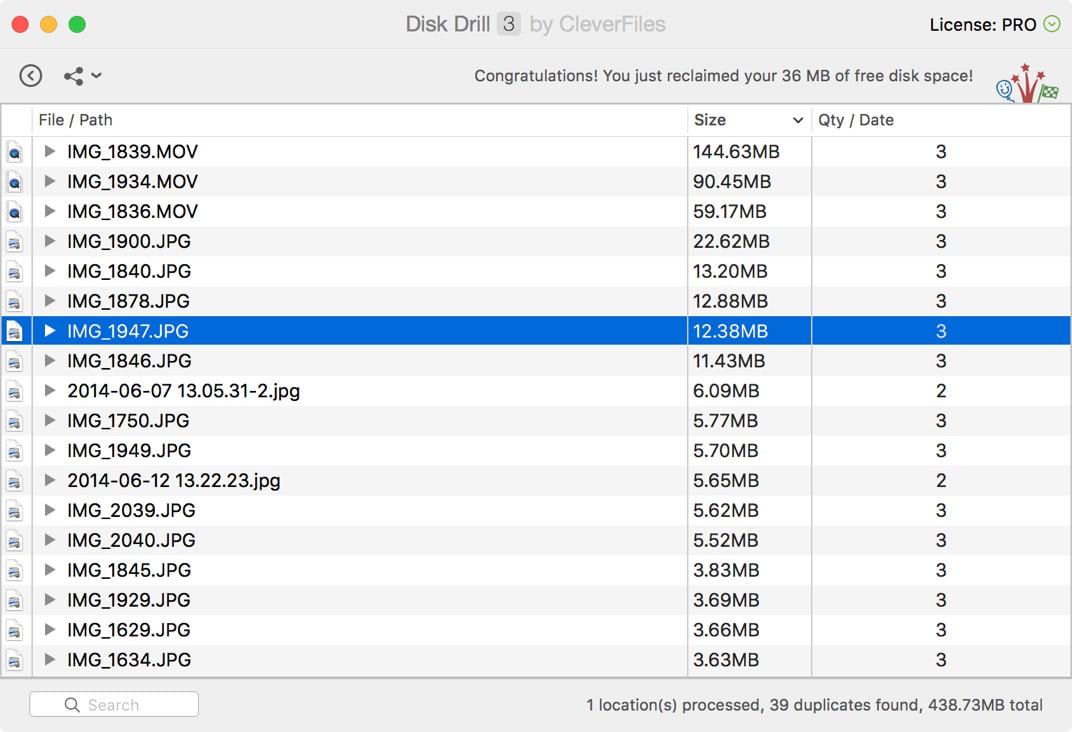Expand the IMG_1750.JPG duplicate group
Screen dimensions: 1072x732
coord(49,420)
